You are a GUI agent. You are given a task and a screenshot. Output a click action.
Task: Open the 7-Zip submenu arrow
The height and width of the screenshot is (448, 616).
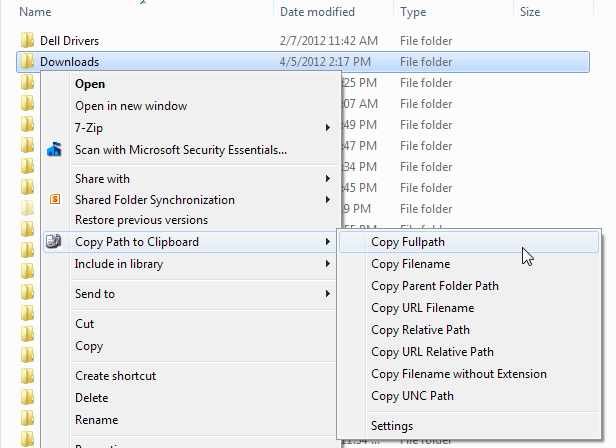pos(328,128)
